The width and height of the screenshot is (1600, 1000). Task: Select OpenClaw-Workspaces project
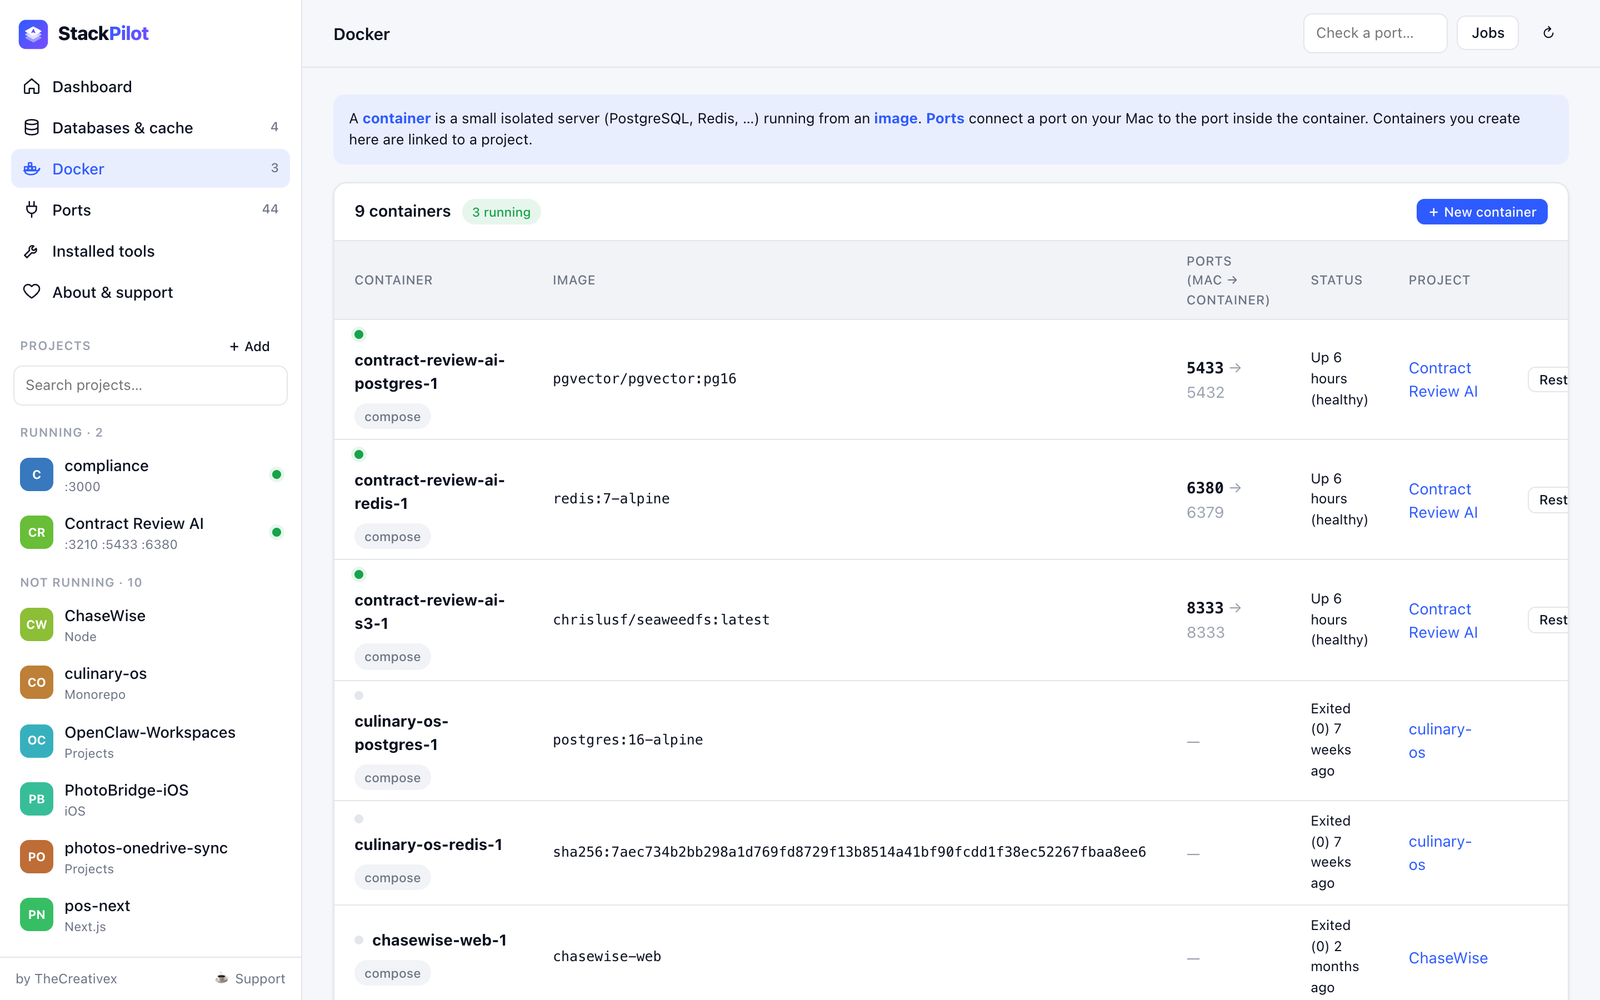pyautogui.click(x=150, y=741)
